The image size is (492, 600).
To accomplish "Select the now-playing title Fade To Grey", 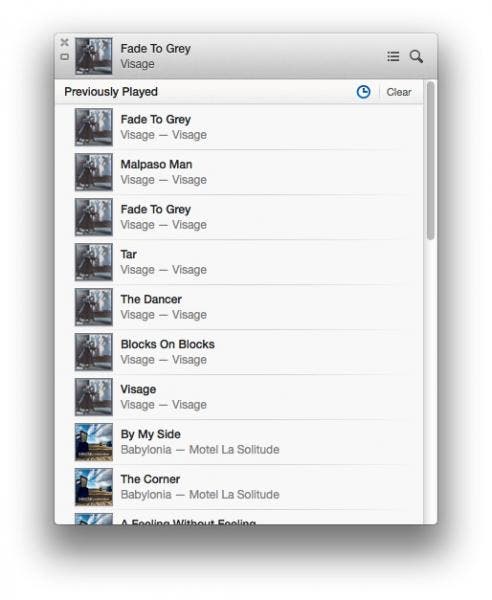I will tap(155, 49).
